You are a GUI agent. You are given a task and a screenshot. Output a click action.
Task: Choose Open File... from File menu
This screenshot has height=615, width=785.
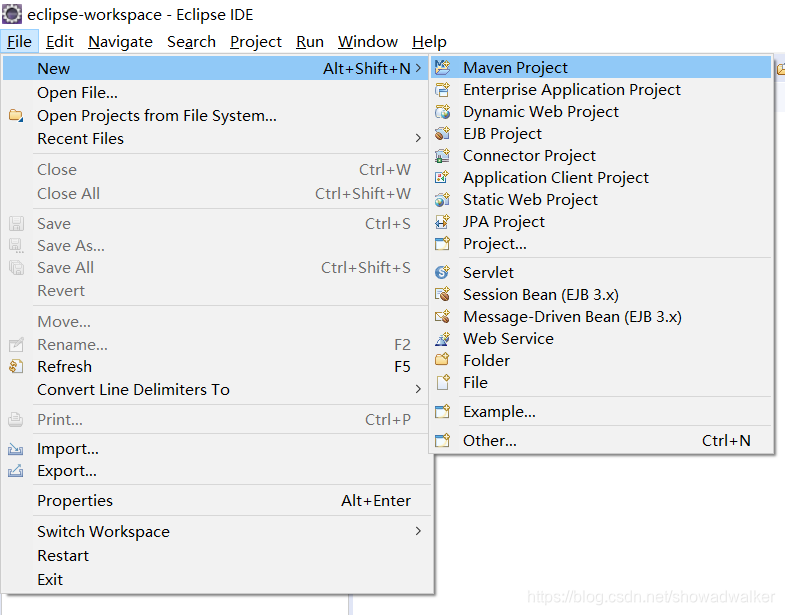[x=216, y=93]
